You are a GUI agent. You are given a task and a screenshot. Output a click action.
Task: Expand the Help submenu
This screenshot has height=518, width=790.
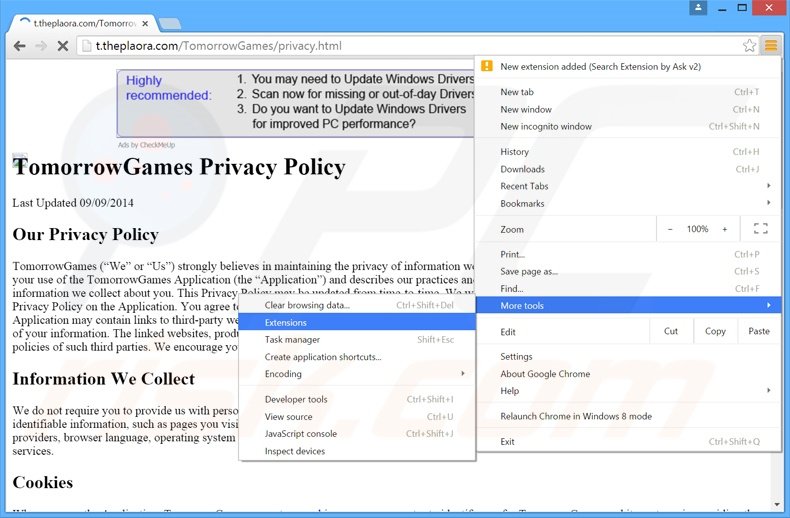tap(629, 391)
